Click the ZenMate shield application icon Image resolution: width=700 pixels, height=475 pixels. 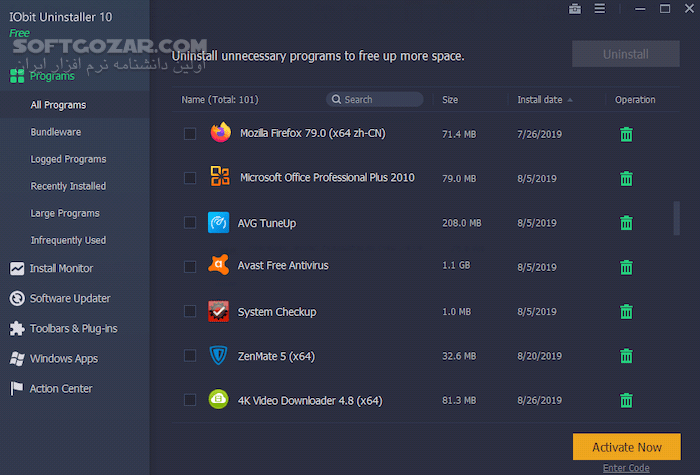coord(218,355)
